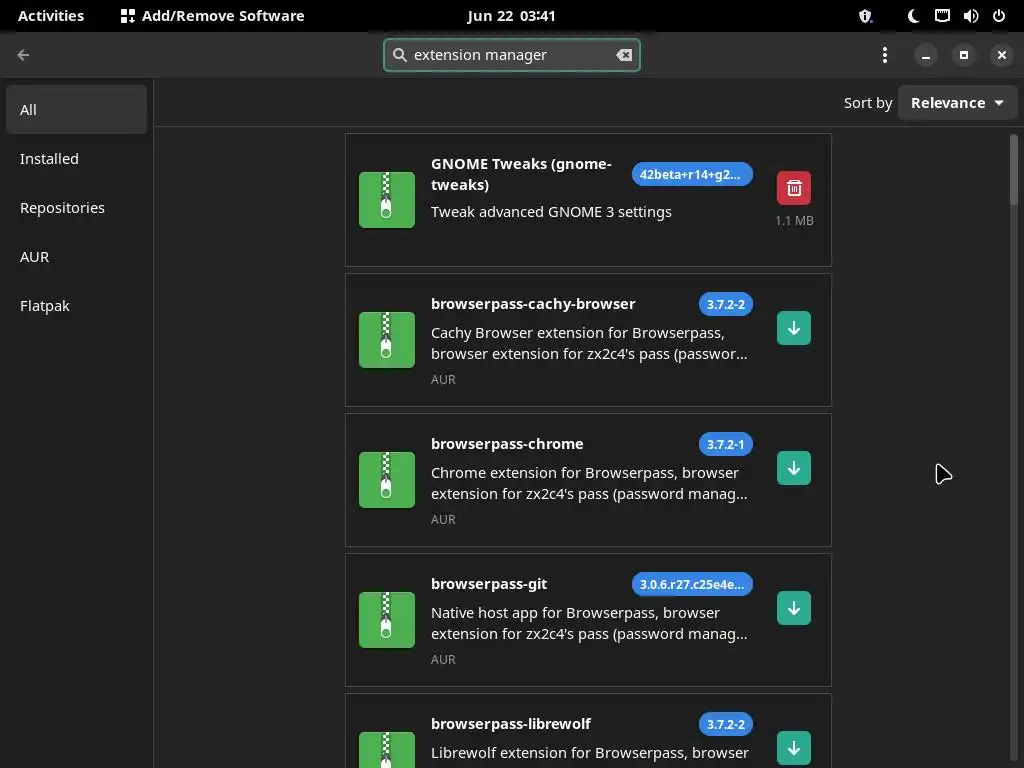1024x768 pixels.
Task: Click the Add/Remove Software app icon in top bar
Action: tap(128, 16)
